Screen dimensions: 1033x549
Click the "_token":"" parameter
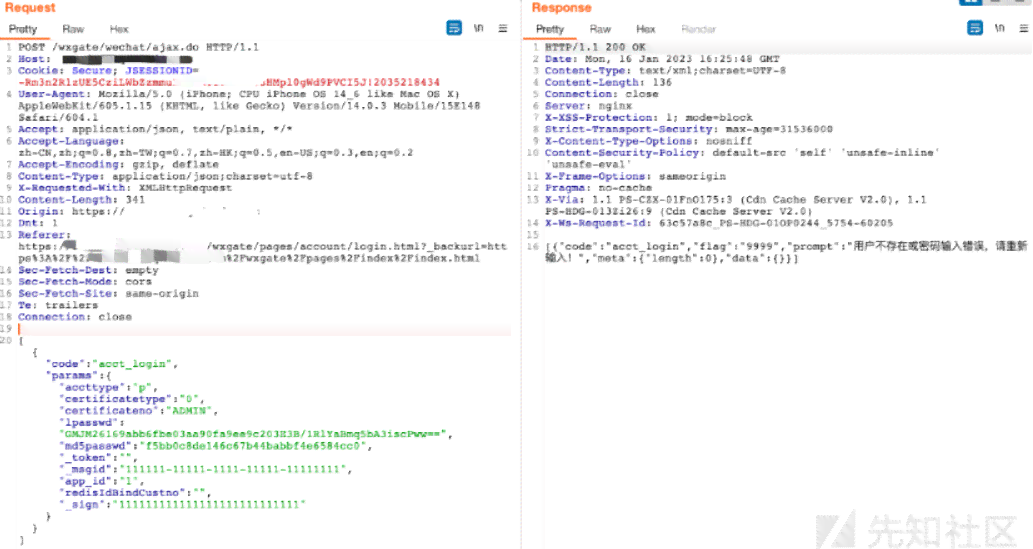99,458
